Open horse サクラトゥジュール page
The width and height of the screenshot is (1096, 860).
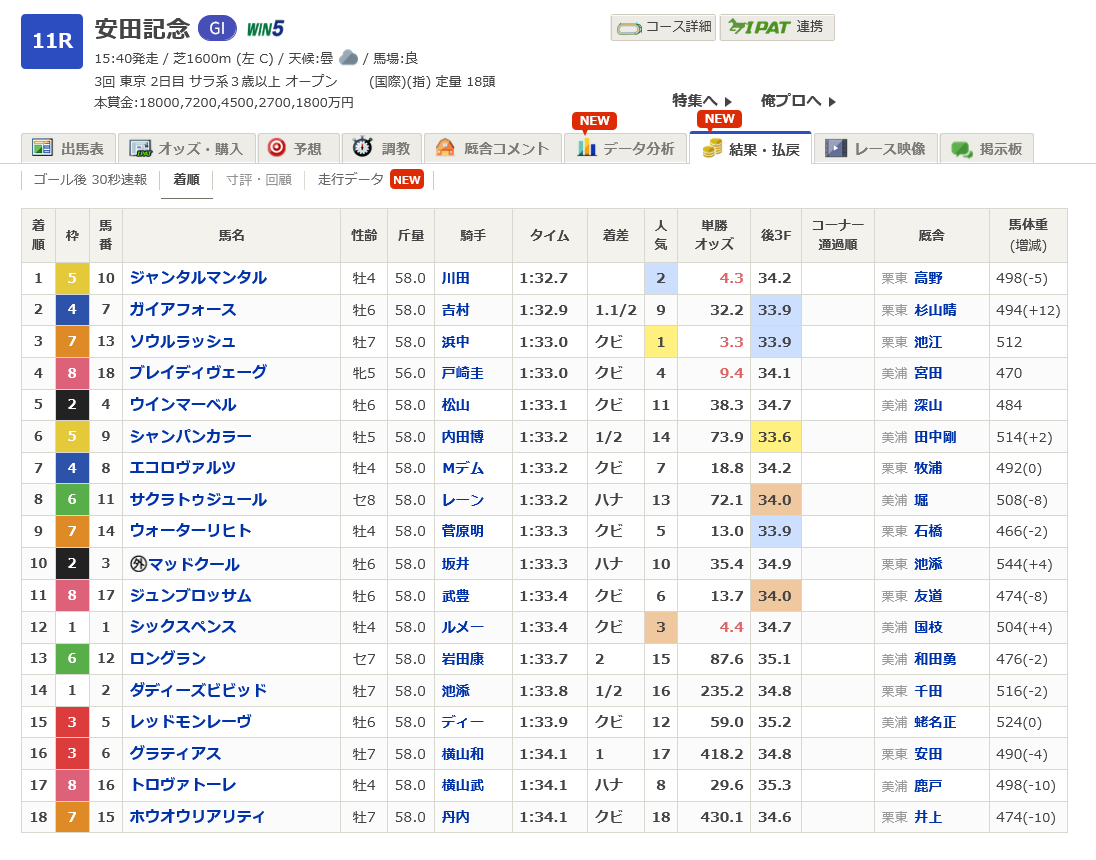[x=199, y=499]
